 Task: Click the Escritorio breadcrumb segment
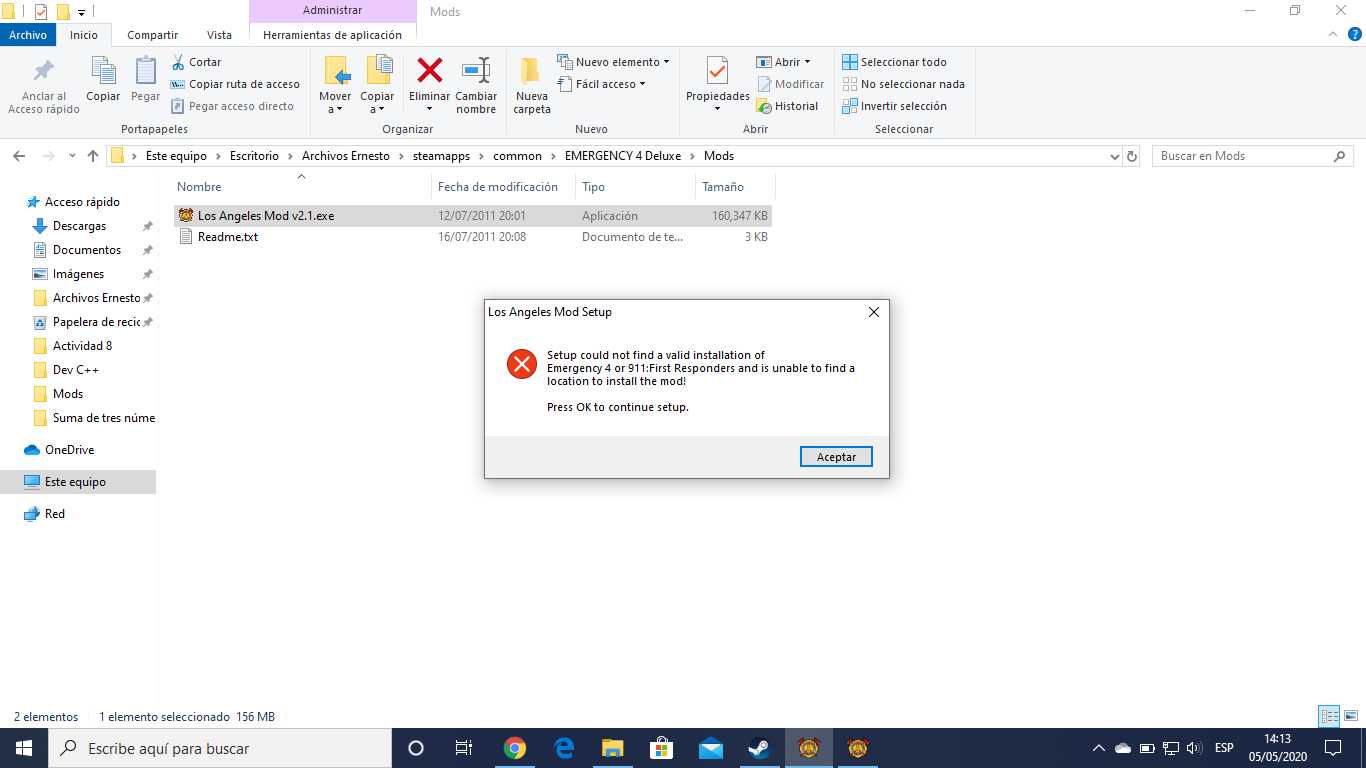pos(254,156)
